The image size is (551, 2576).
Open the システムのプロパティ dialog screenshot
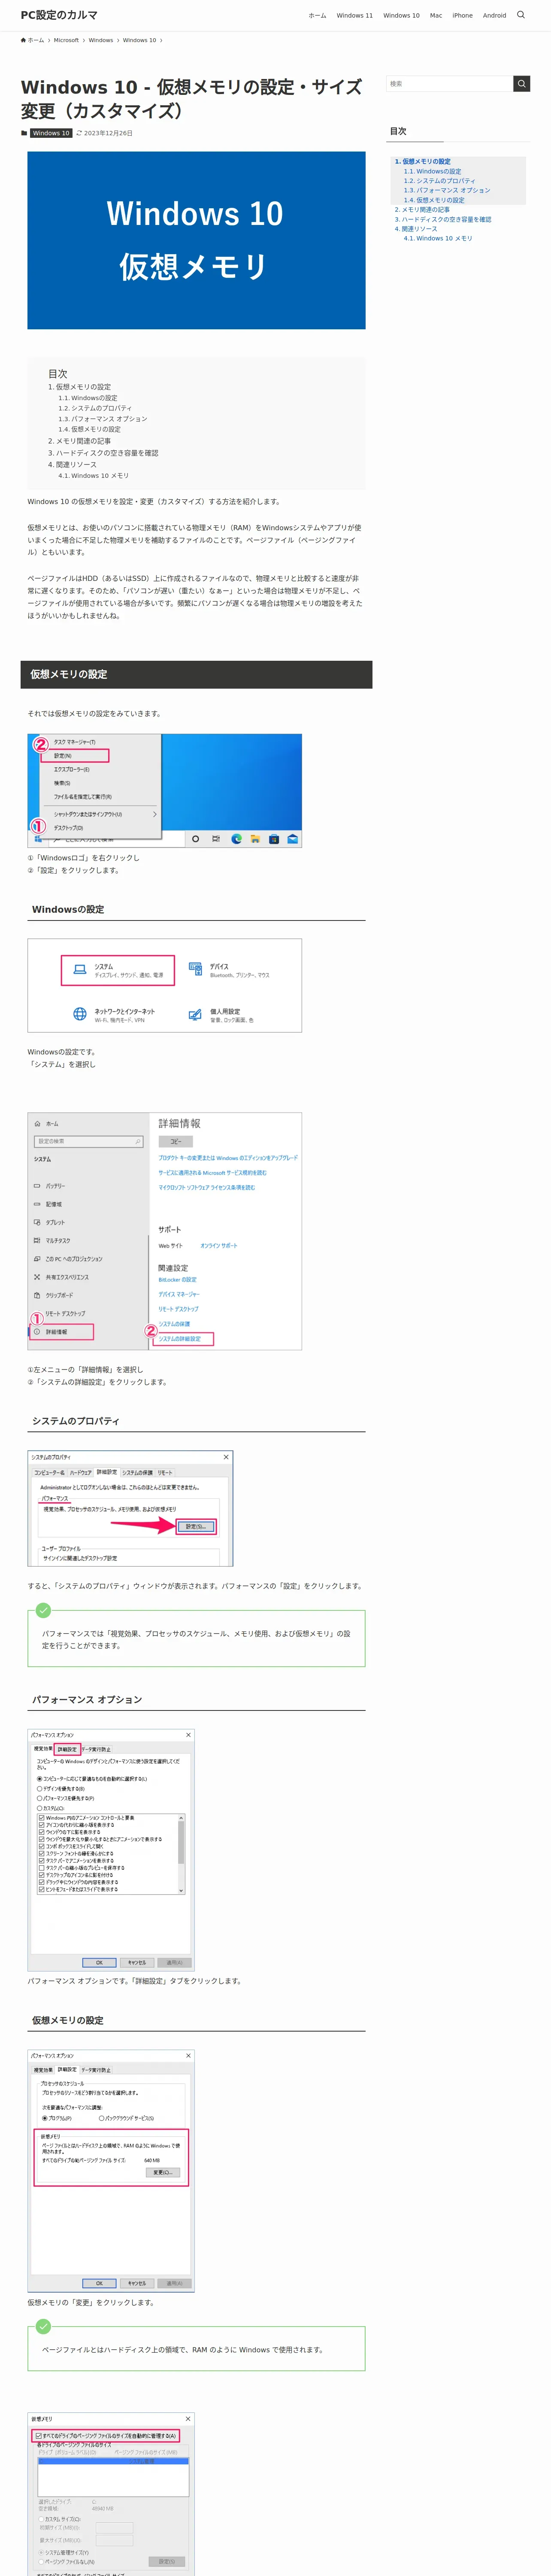[x=130, y=1508]
